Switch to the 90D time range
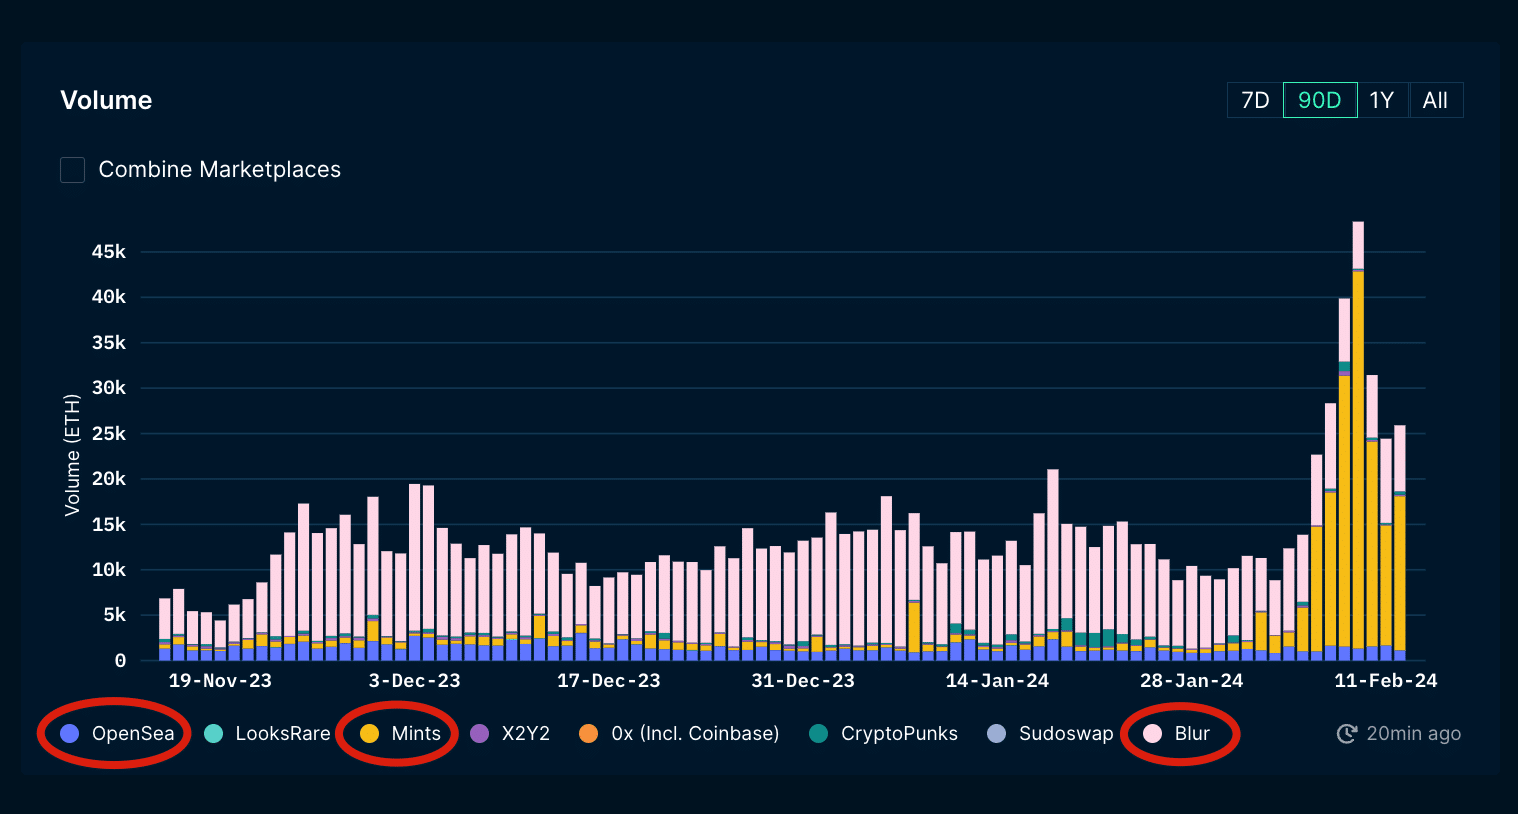The height and width of the screenshot is (814, 1518). coord(1319,100)
